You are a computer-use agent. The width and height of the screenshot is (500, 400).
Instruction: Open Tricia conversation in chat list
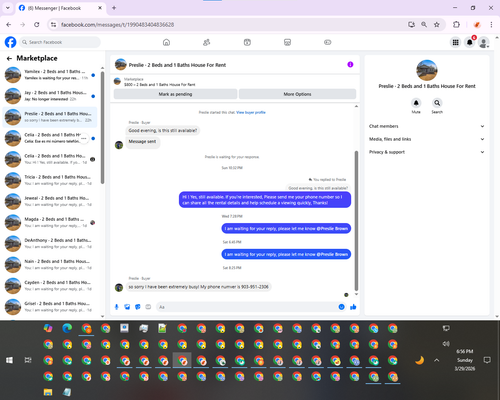click(50, 180)
